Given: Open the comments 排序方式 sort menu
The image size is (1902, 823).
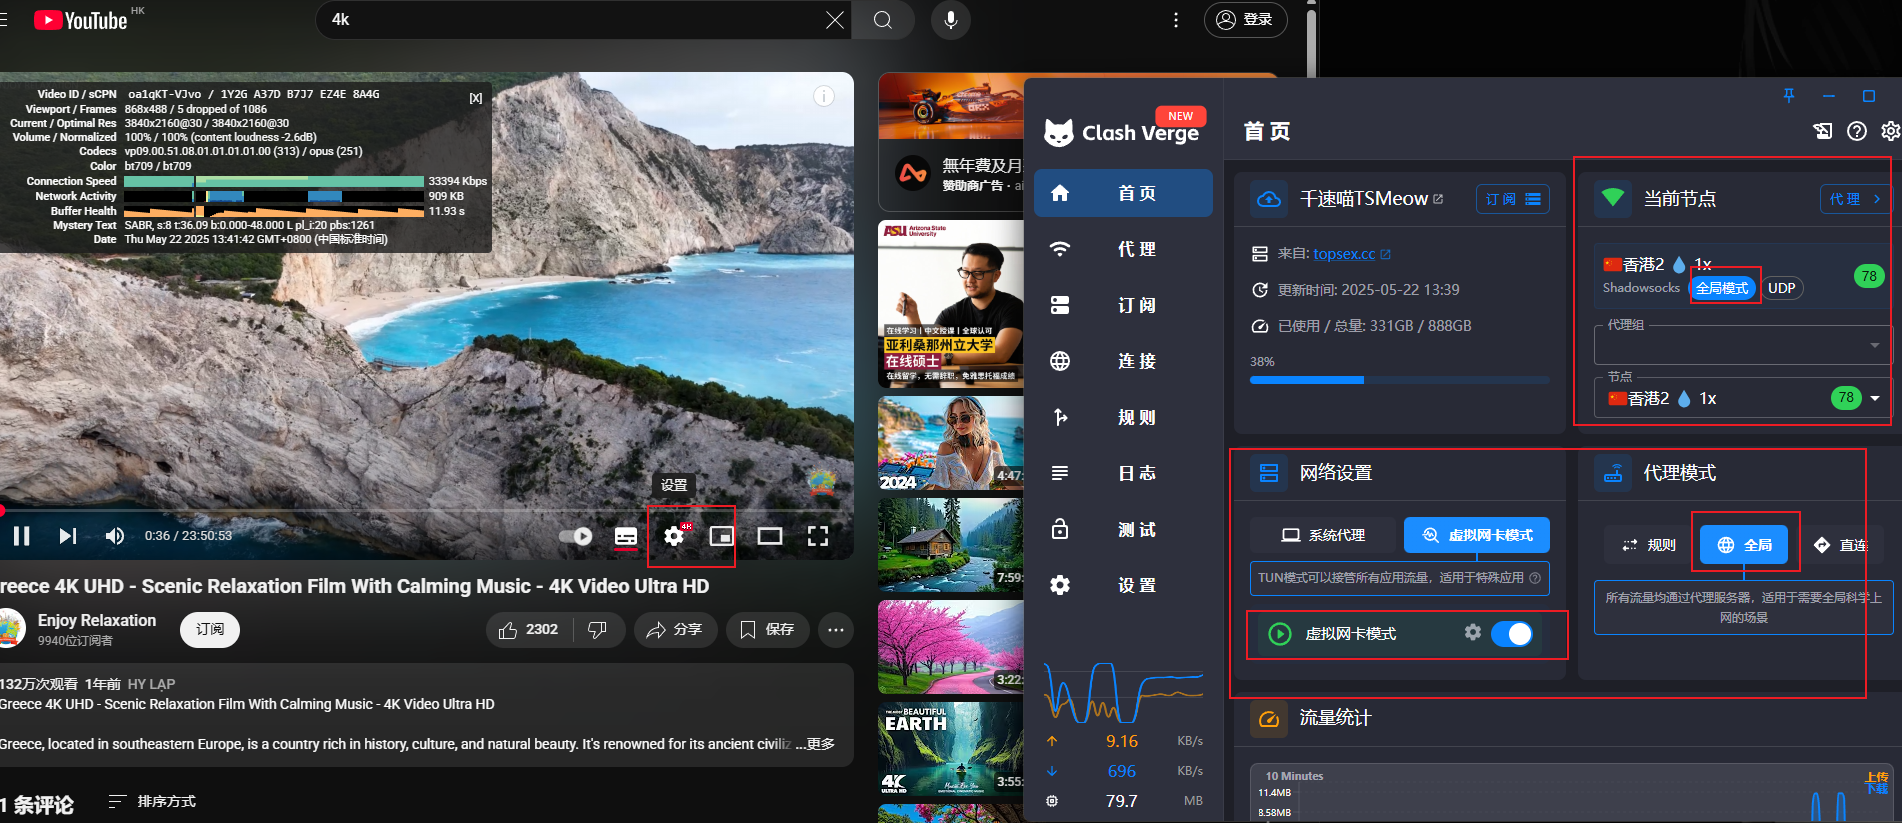Looking at the screenshot, I should [152, 801].
